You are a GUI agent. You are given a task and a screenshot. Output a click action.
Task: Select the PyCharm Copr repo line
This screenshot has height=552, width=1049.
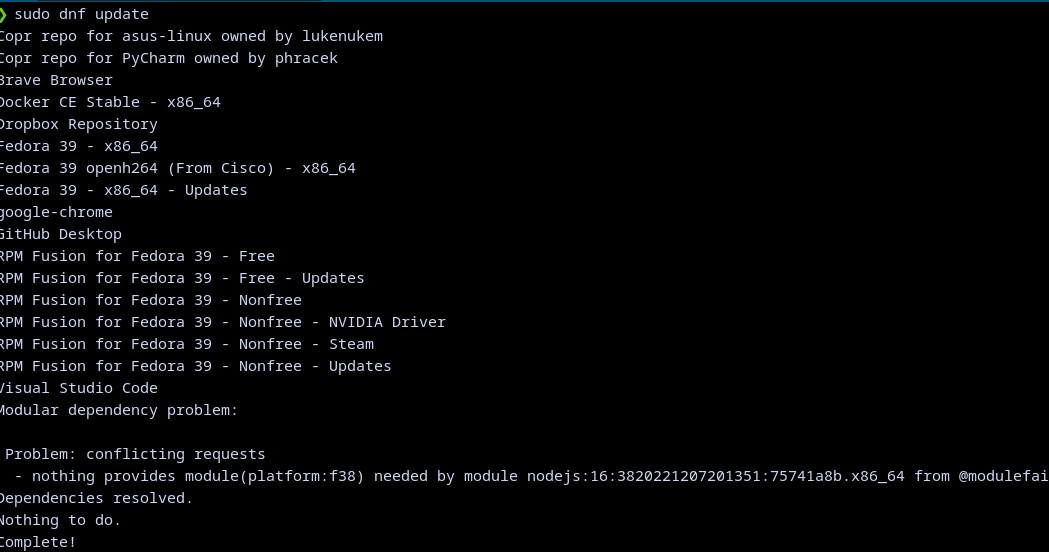(168, 58)
